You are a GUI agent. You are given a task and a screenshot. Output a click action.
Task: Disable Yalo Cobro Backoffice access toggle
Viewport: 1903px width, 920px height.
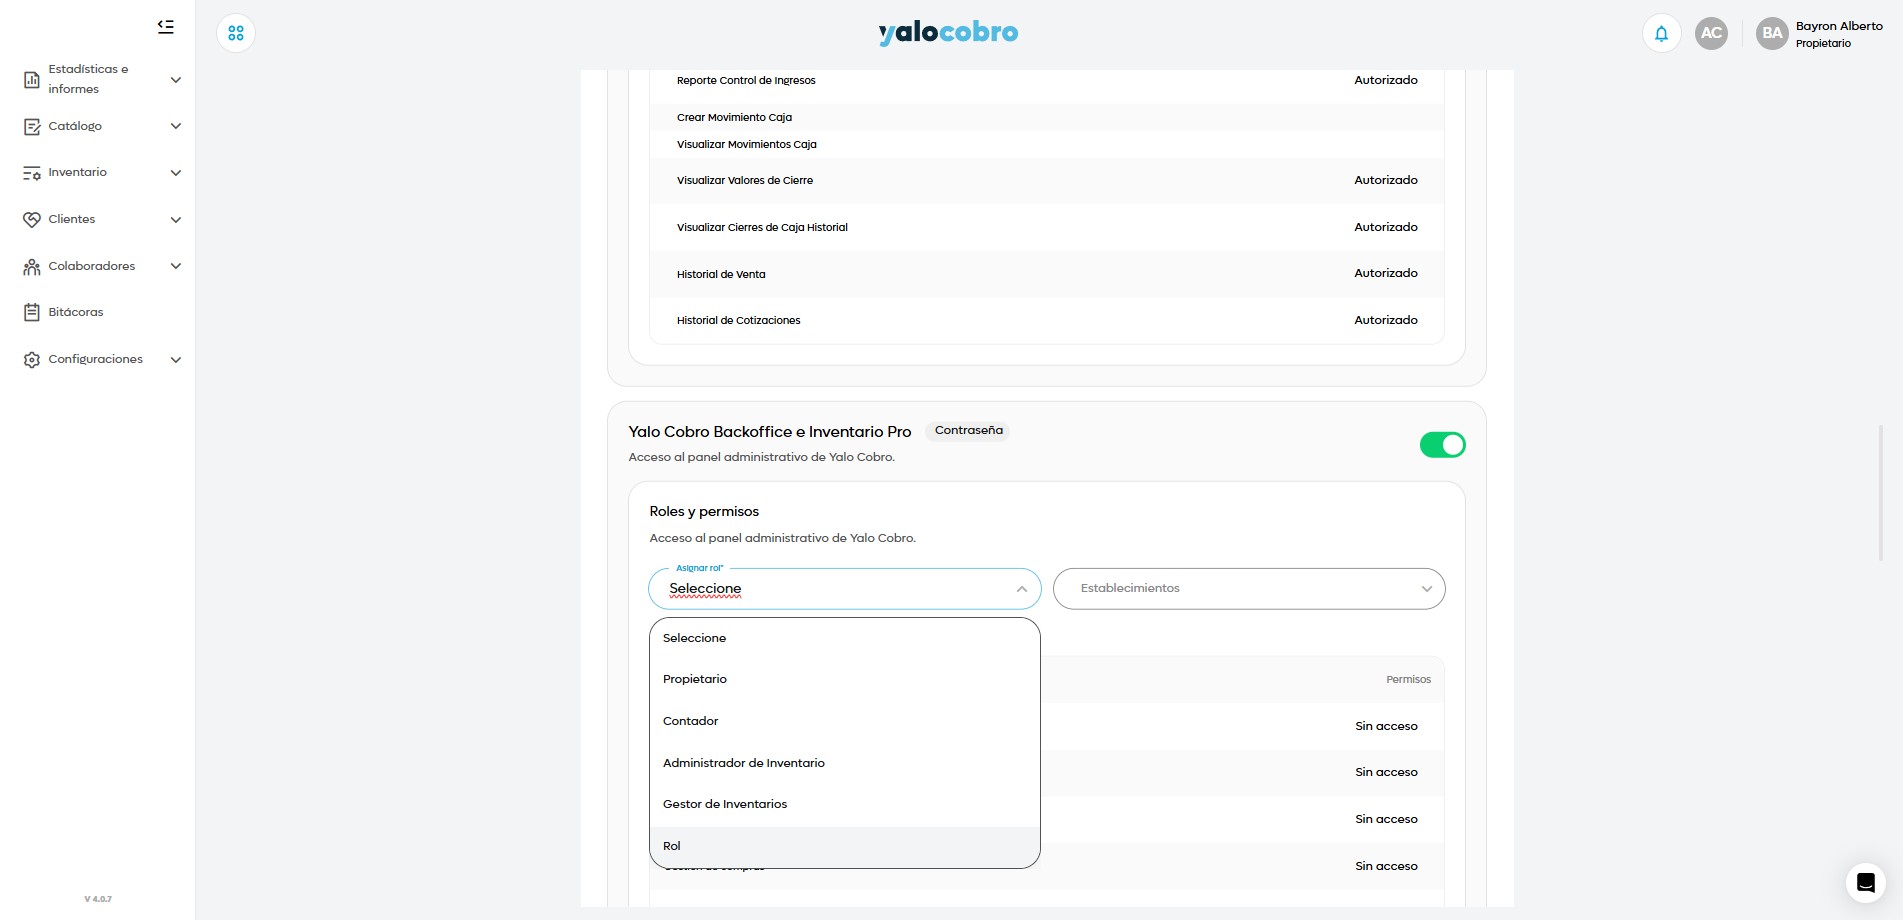pyautogui.click(x=1442, y=445)
